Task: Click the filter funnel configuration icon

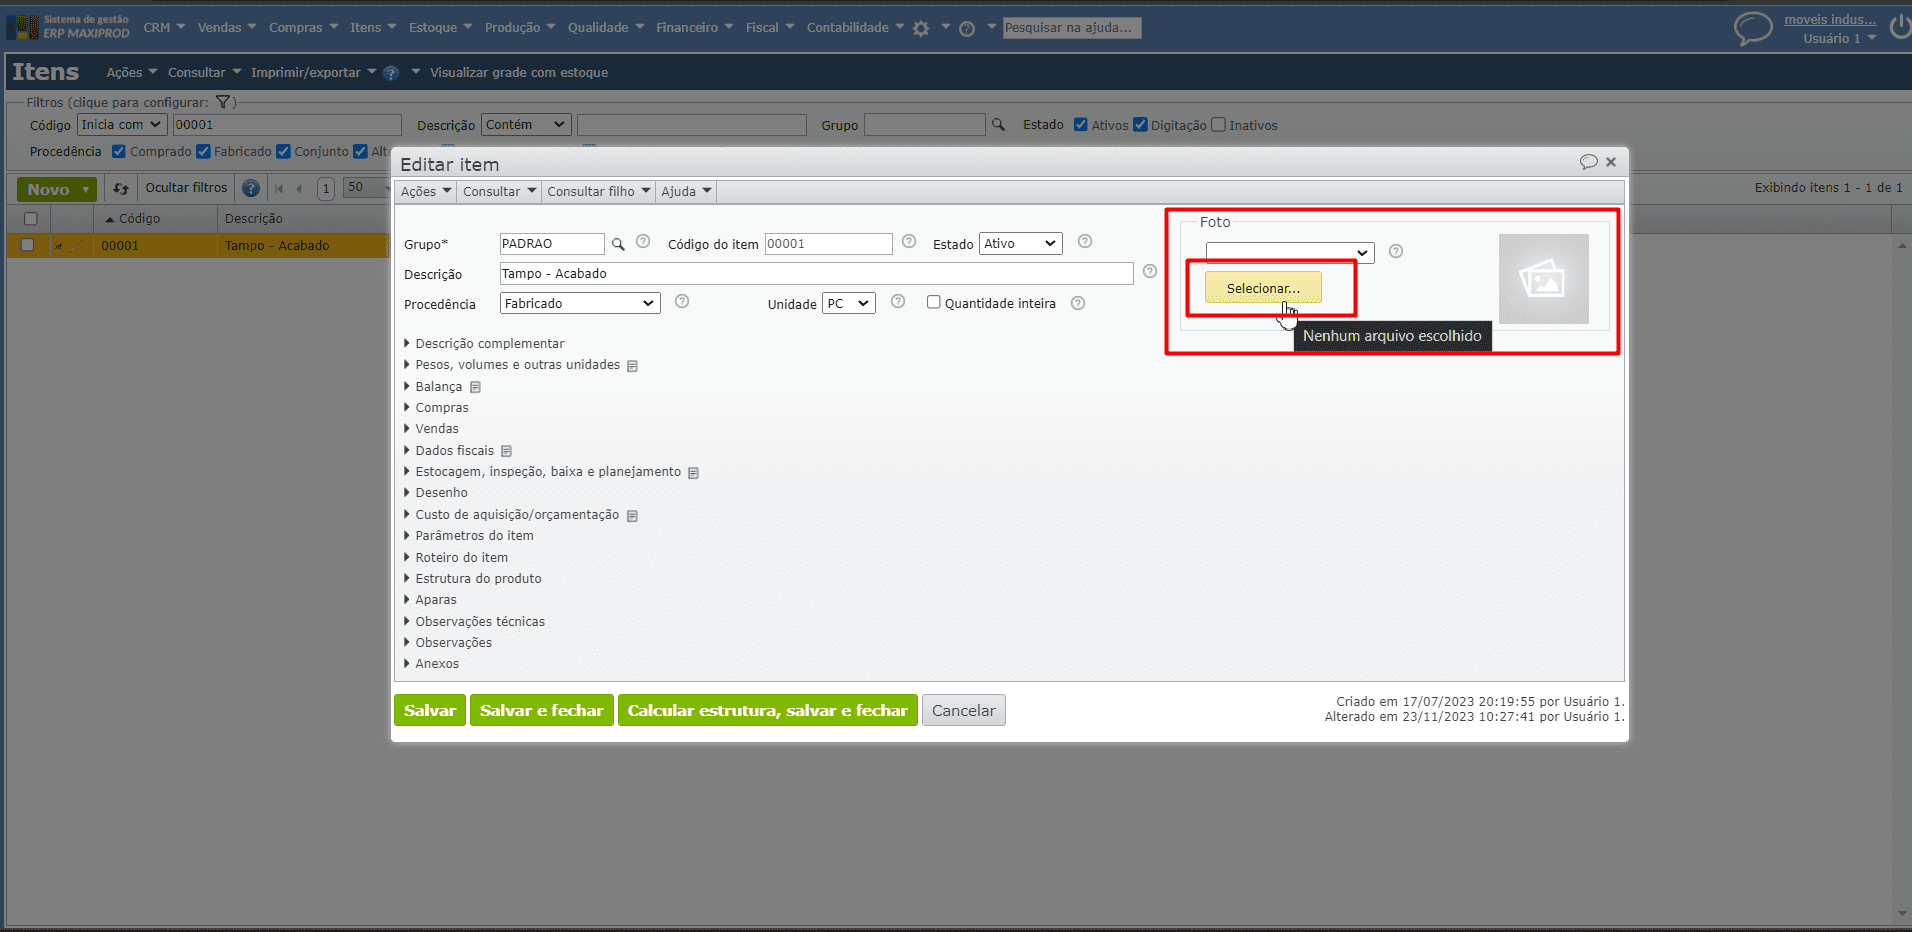Action: [223, 102]
